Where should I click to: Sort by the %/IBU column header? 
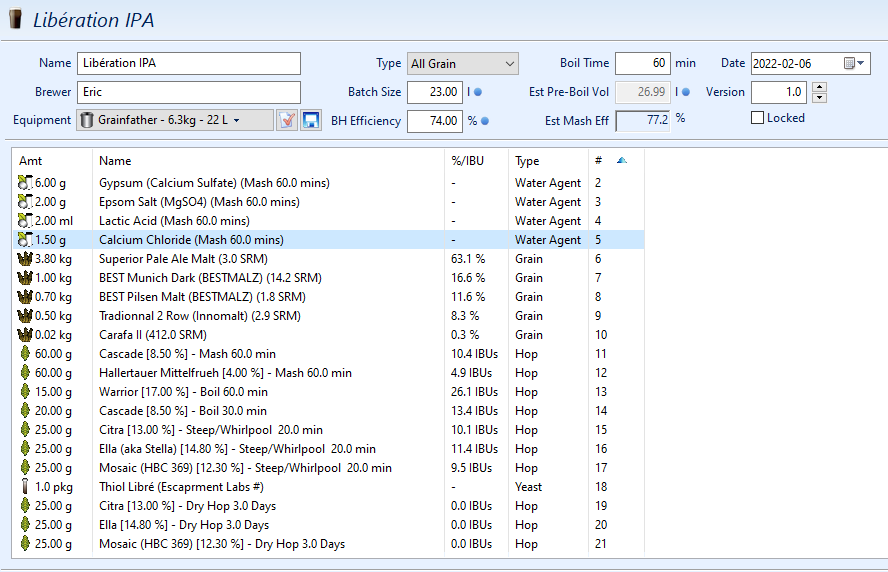coord(467,161)
